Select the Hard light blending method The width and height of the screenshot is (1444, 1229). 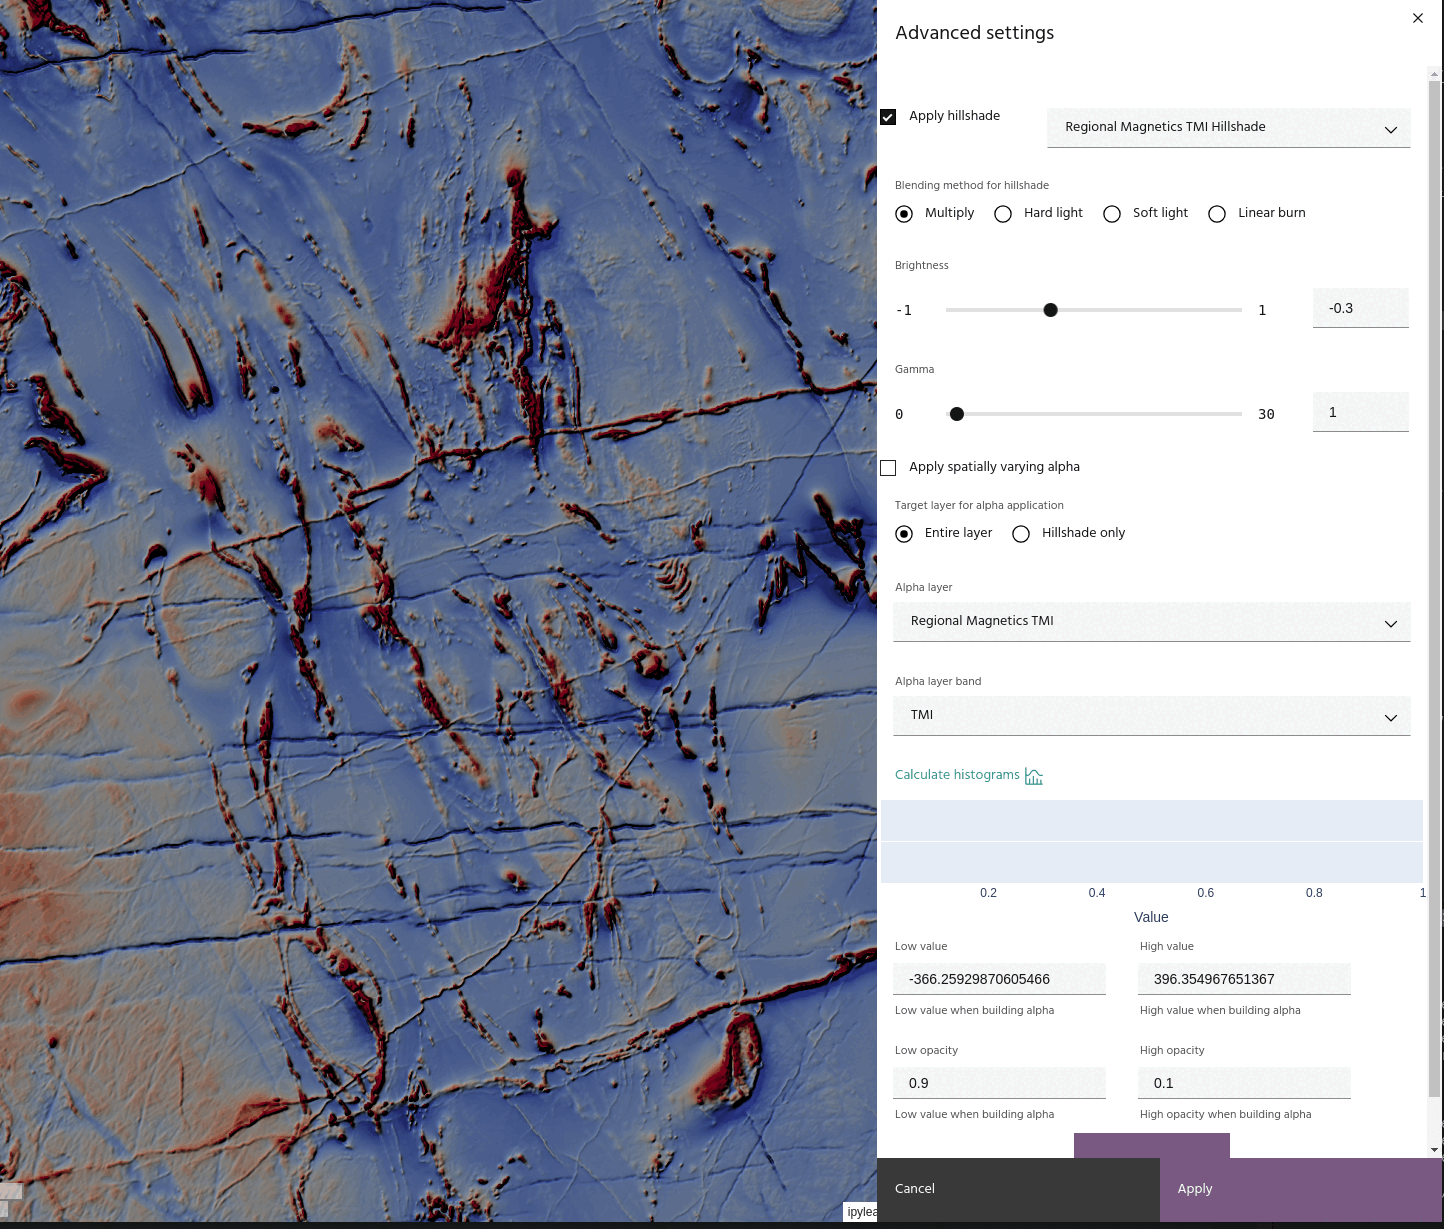pyautogui.click(x=1003, y=214)
